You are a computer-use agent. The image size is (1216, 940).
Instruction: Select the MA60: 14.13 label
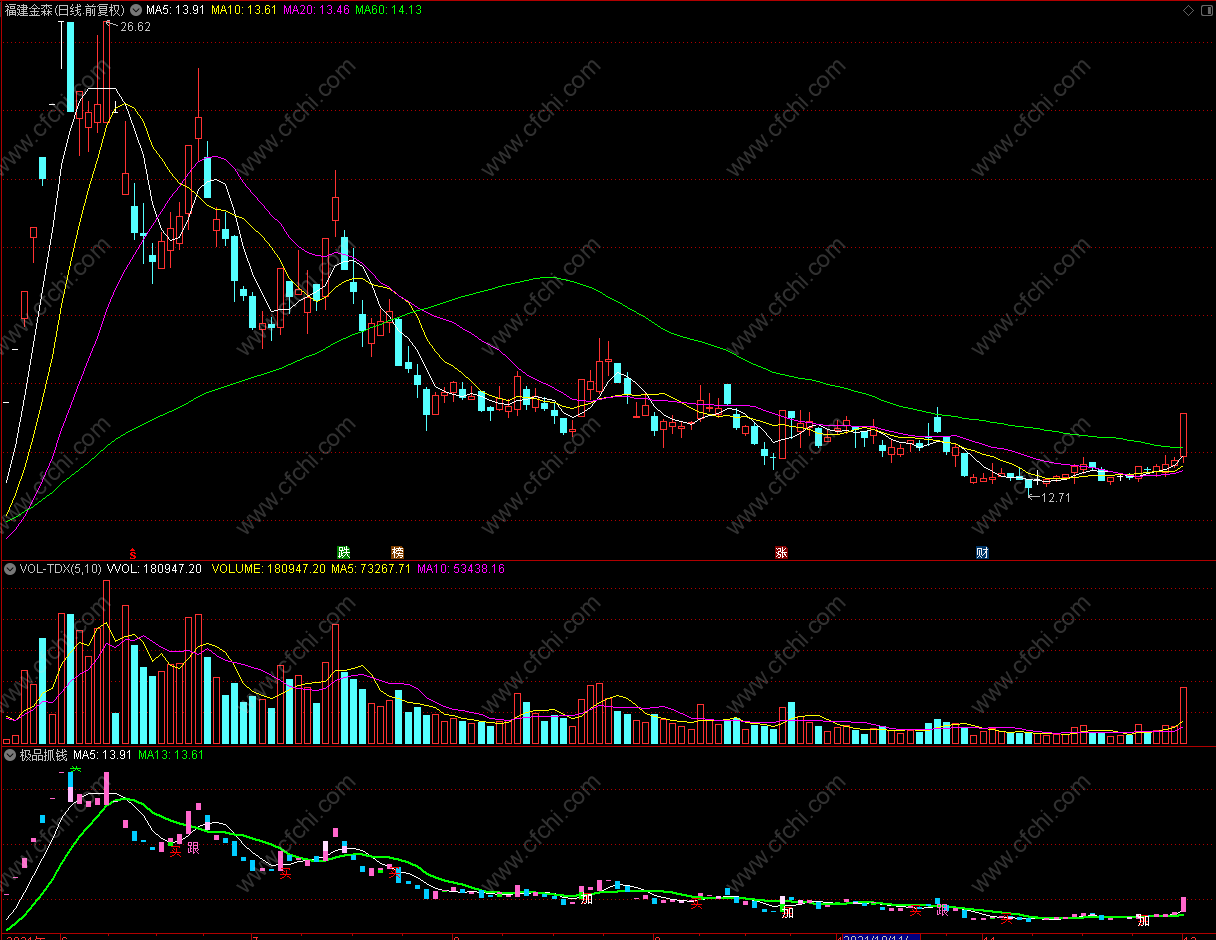(x=388, y=9)
